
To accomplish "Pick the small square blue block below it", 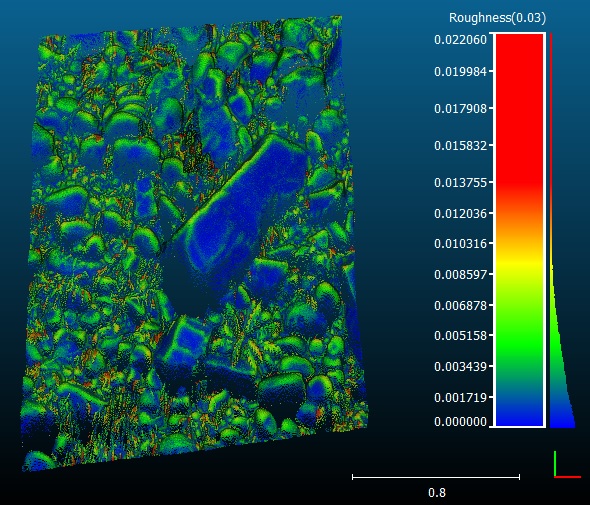I will pyautogui.click(x=185, y=341).
